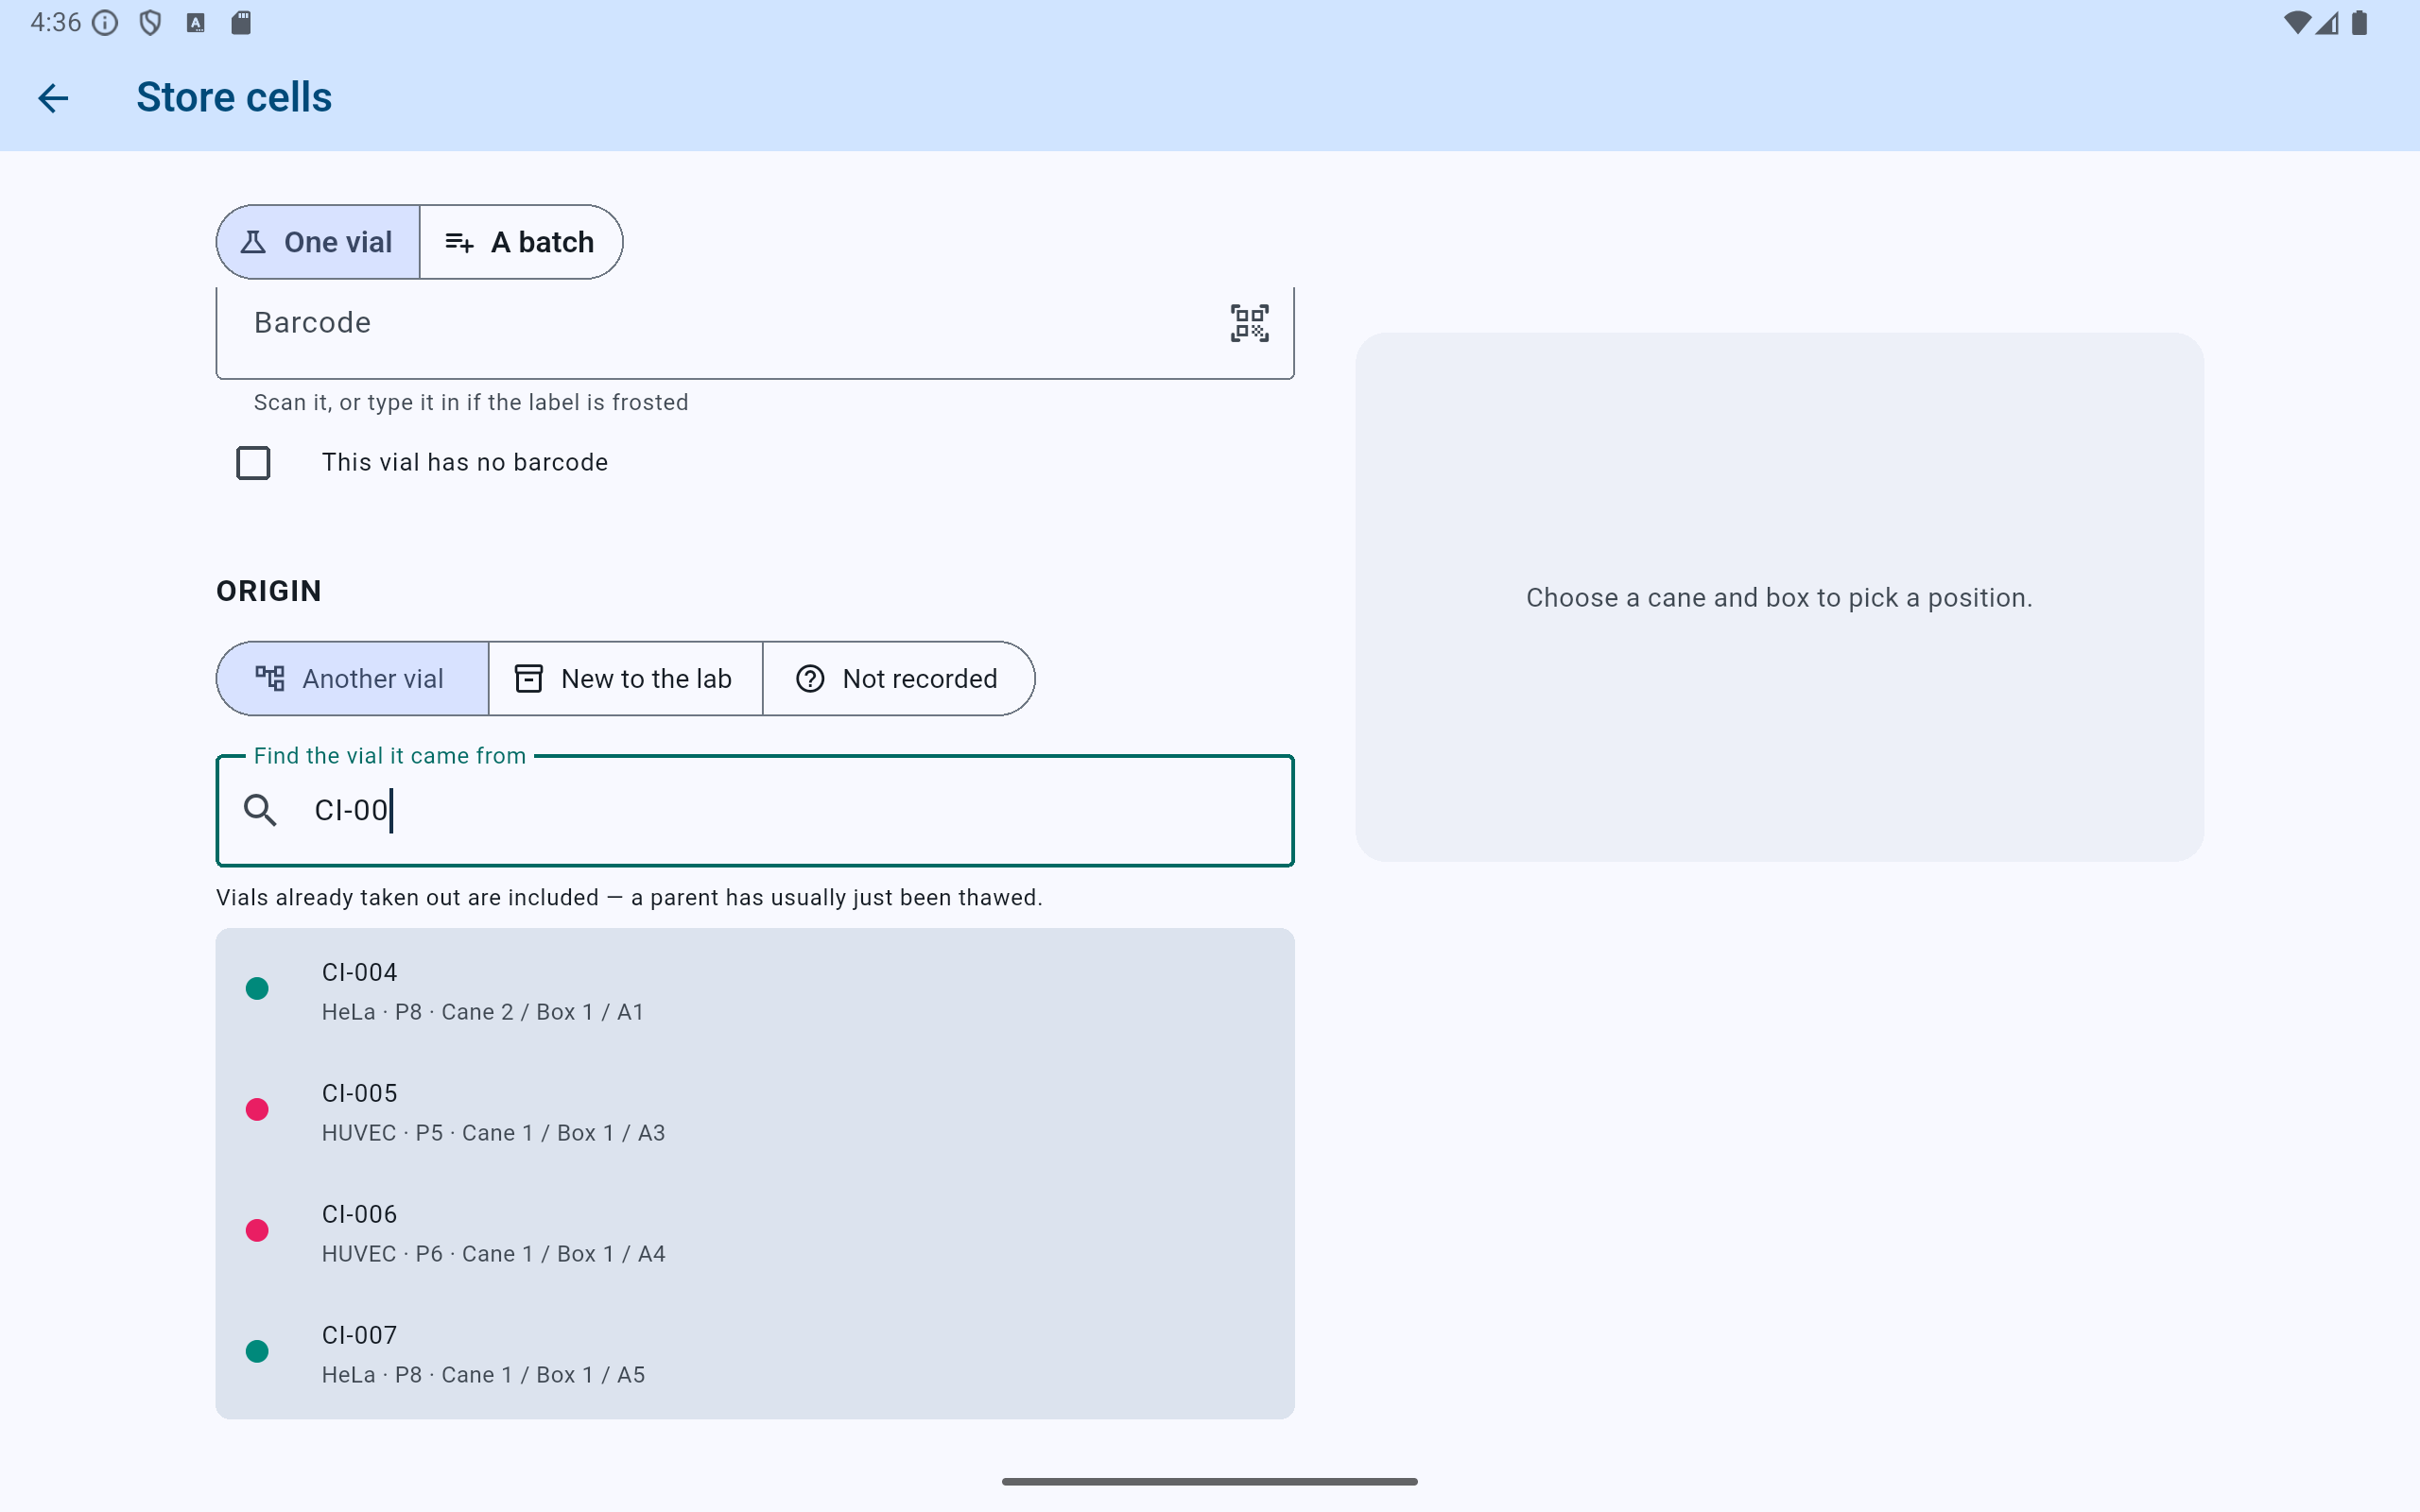This screenshot has height=1512, width=2420.
Task: Click the search magnifier icon
Action: click(260, 810)
